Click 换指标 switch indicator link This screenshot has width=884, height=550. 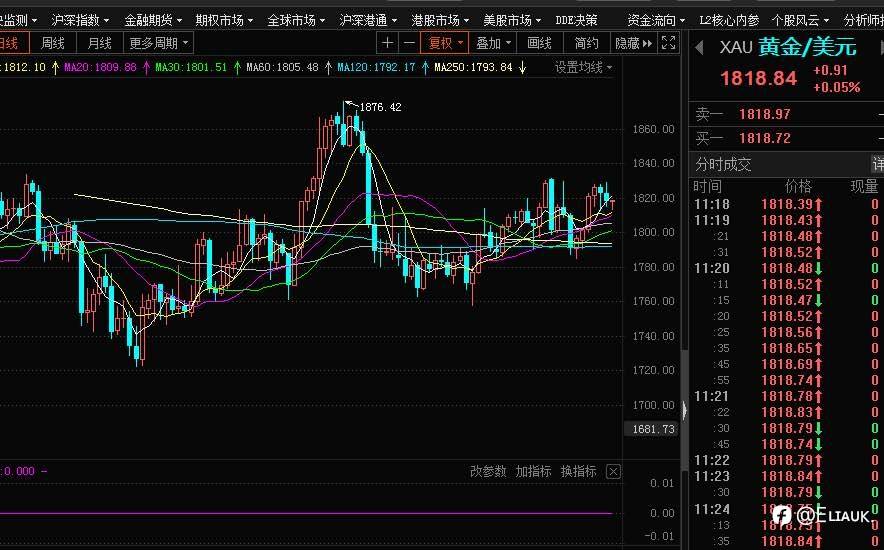[x=578, y=472]
